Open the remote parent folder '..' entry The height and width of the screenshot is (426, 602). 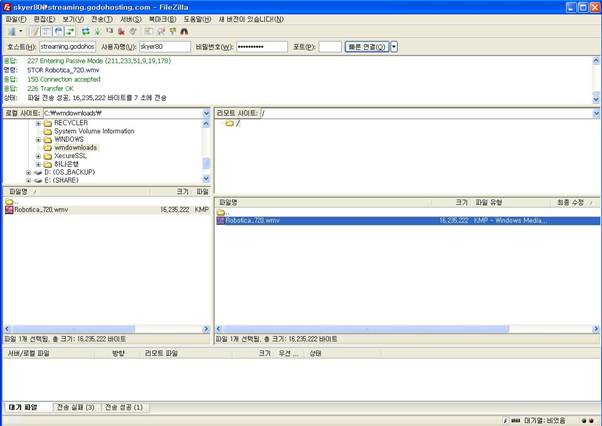coord(223,212)
